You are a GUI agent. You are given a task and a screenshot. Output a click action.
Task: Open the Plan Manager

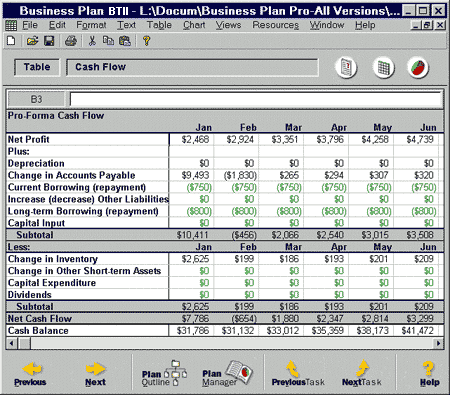click(227, 374)
